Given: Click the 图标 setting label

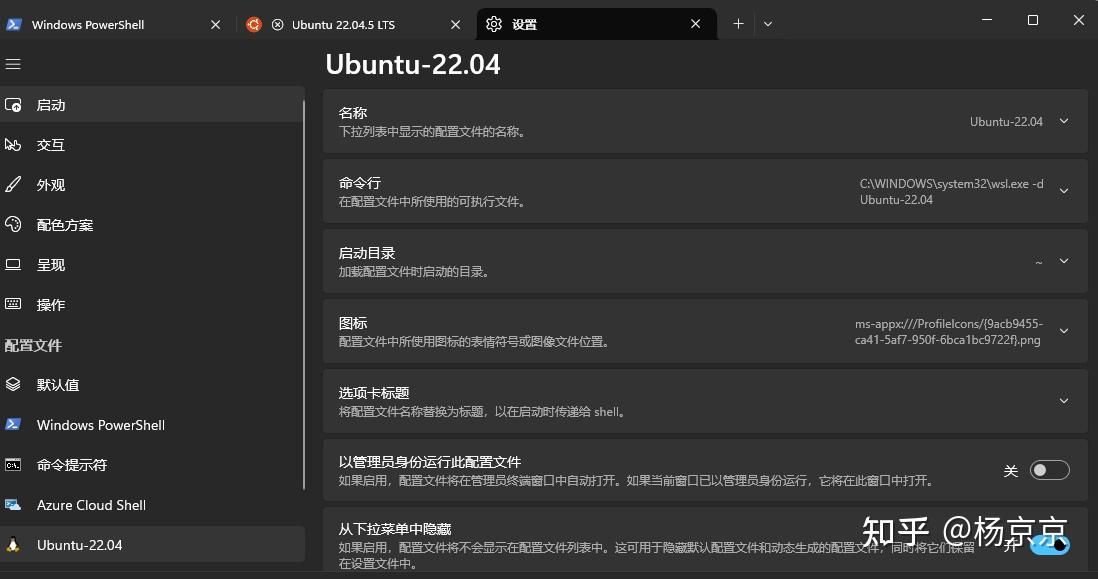Looking at the screenshot, I should pyautogui.click(x=353, y=323).
